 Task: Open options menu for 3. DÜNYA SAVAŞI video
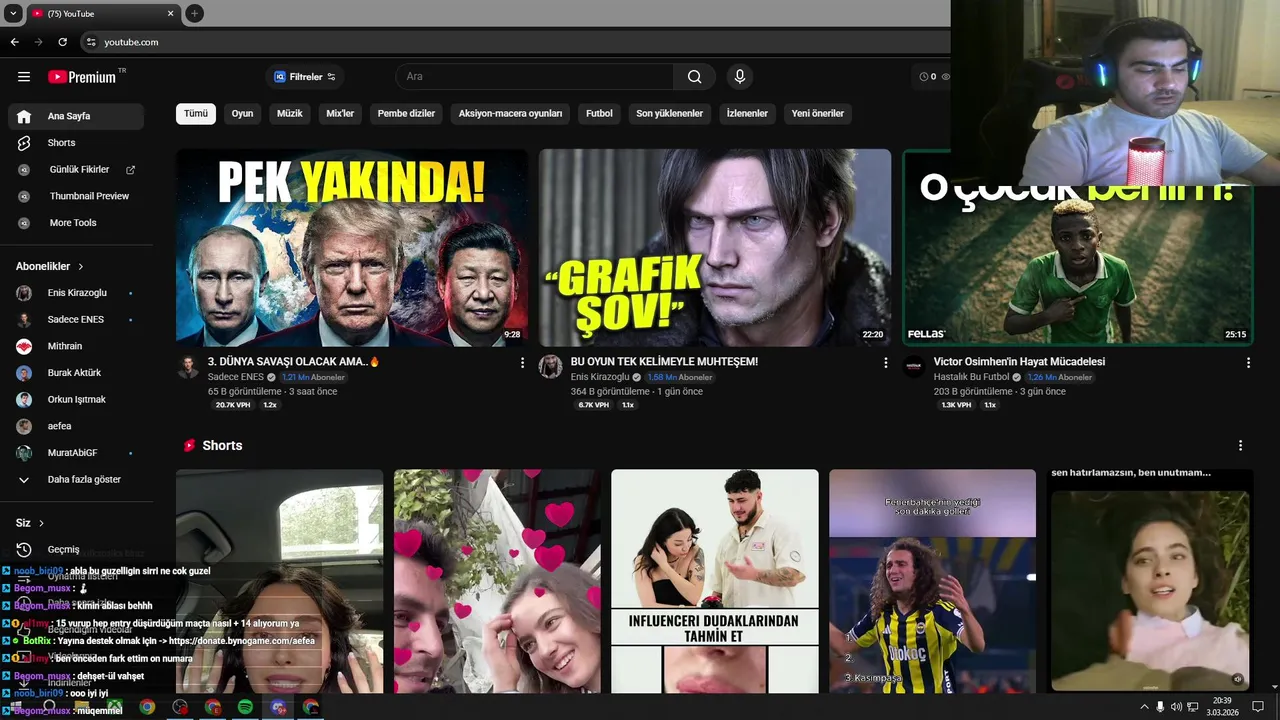[522, 363]
